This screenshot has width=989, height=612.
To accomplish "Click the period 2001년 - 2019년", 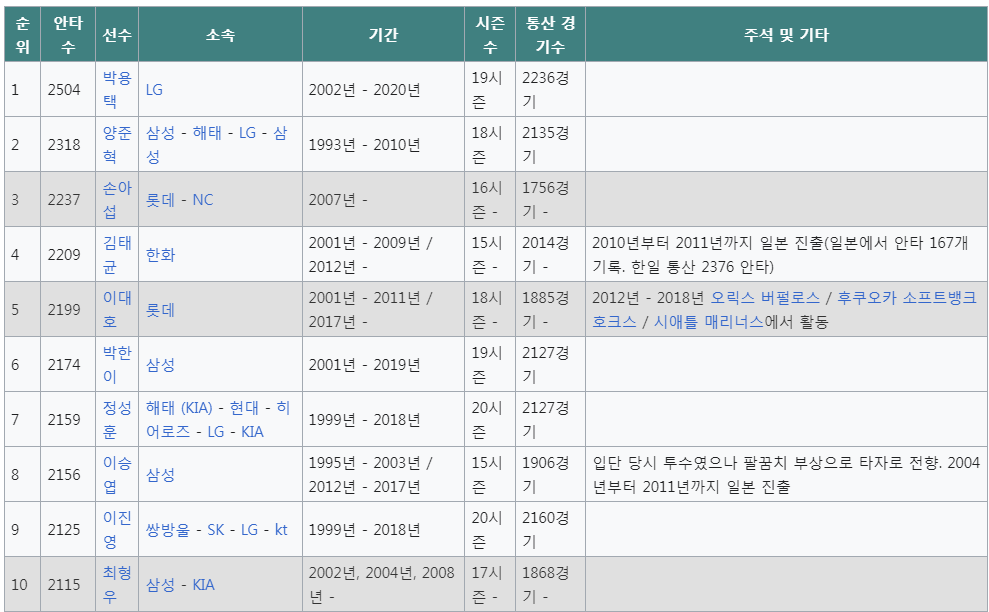I will (x=365, y=365).
